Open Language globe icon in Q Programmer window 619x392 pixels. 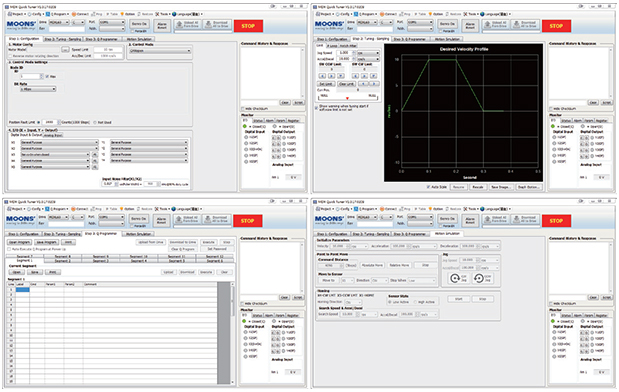tap(173, 209)
